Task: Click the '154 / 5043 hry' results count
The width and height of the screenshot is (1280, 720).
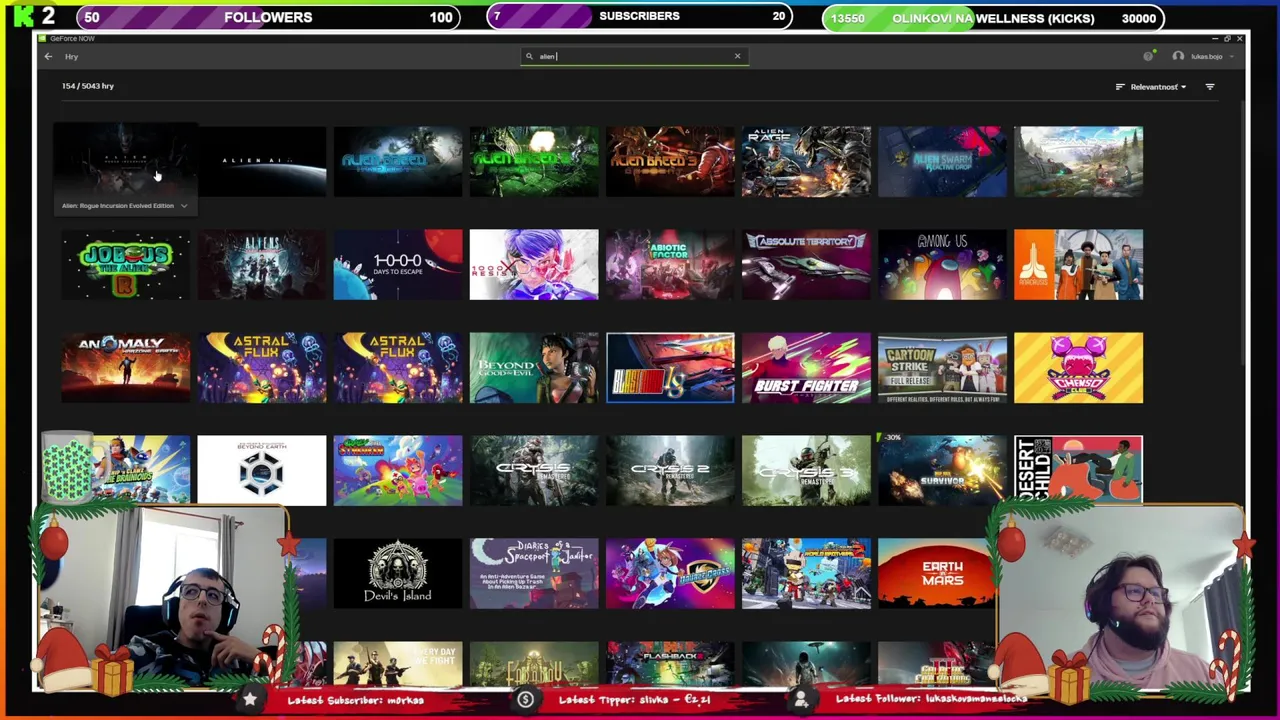Action: coord(88,86)
